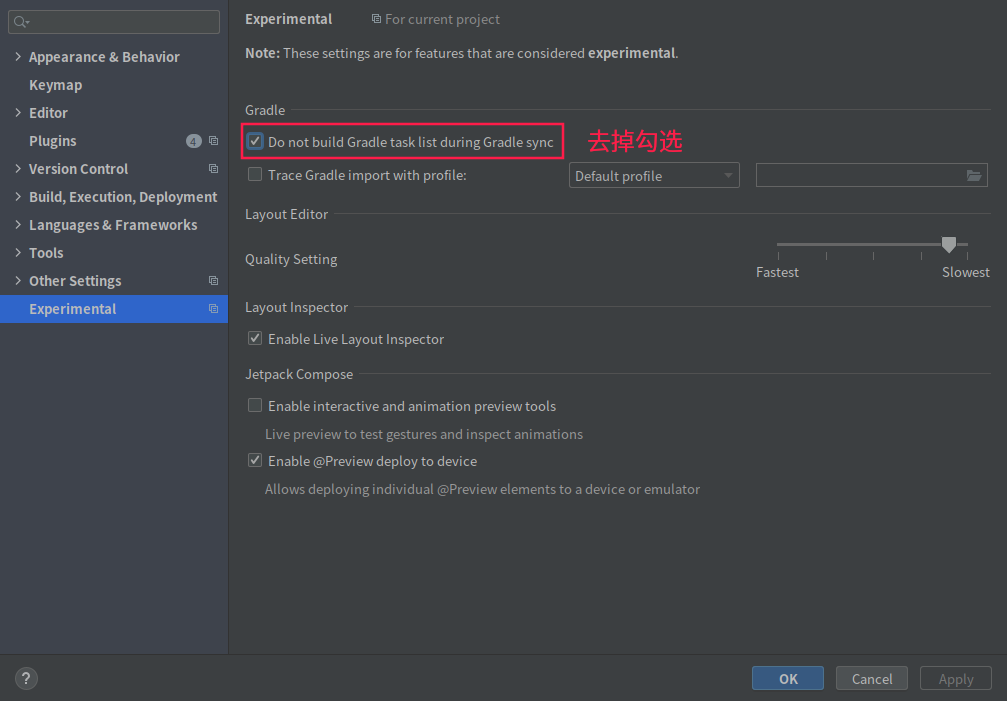Enable interactive and animation preview tools
Viewport: 1007px width, 701px height.
click(255, 405)
